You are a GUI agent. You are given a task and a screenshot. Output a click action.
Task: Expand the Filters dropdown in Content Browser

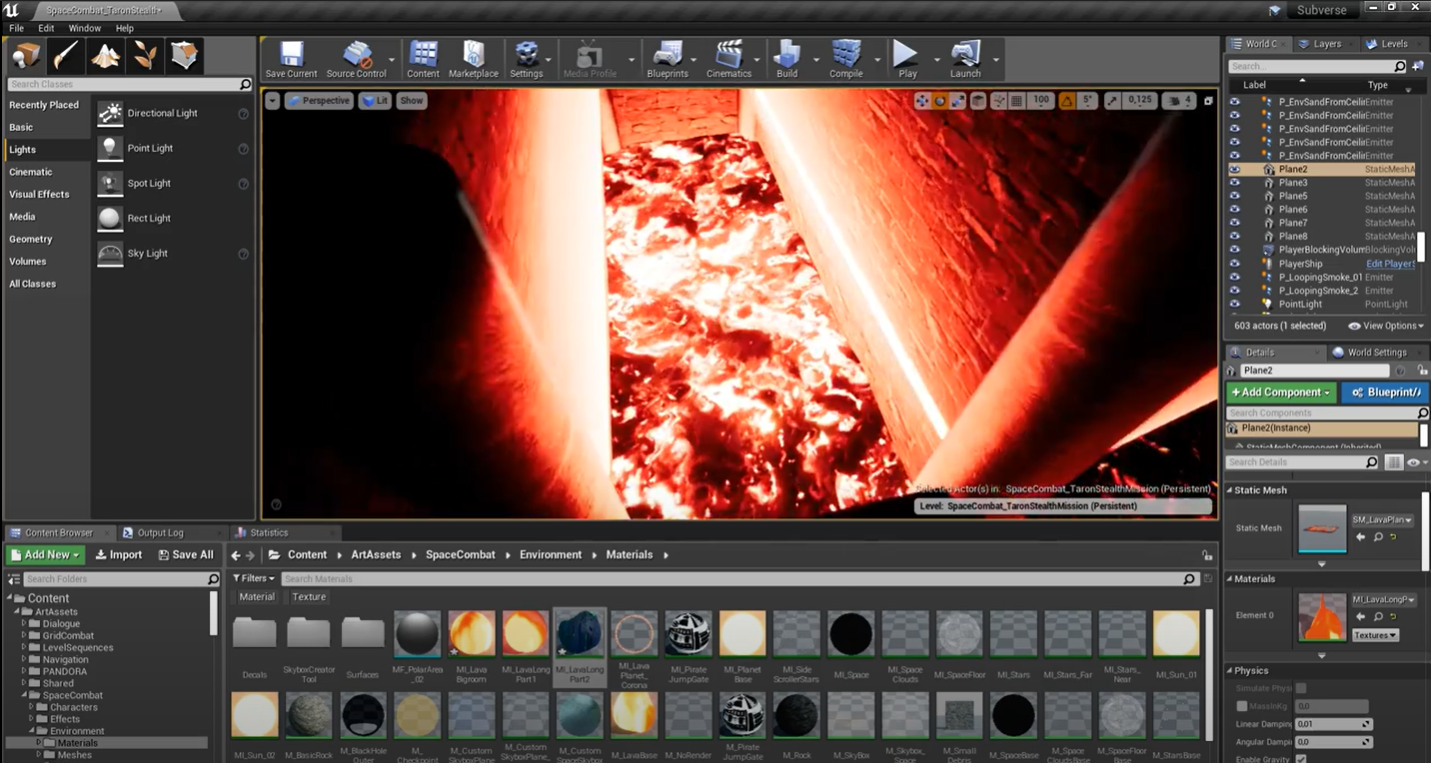coord(253,578)
